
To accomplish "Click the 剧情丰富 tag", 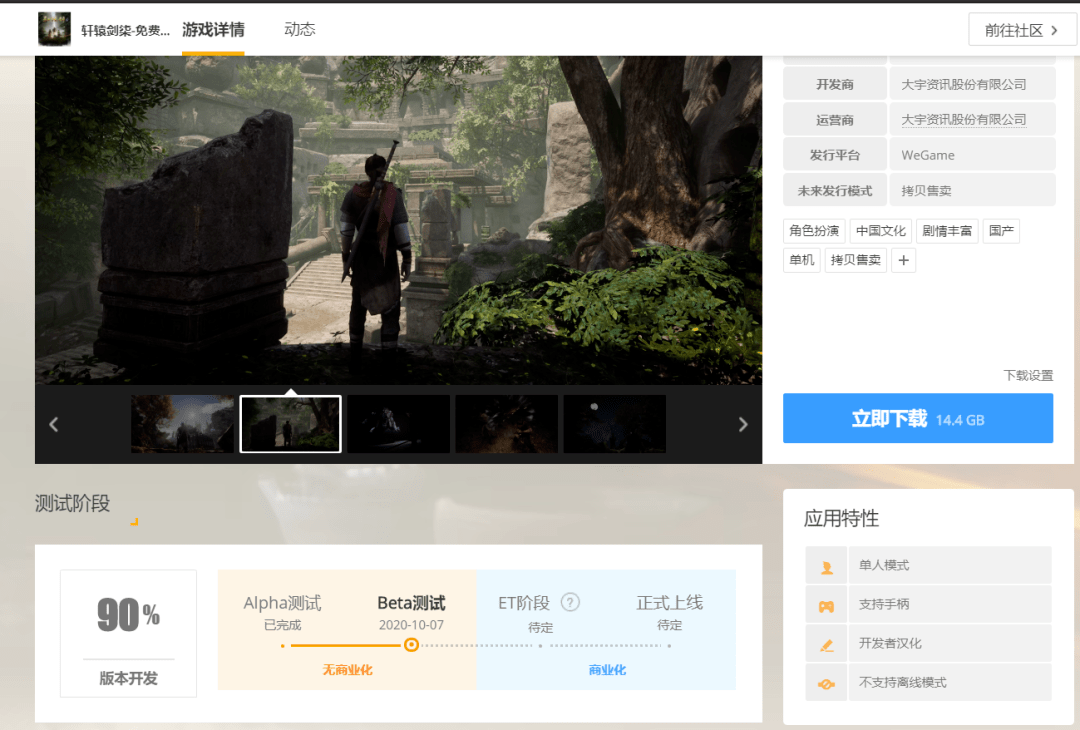I will tap(947, 231).
